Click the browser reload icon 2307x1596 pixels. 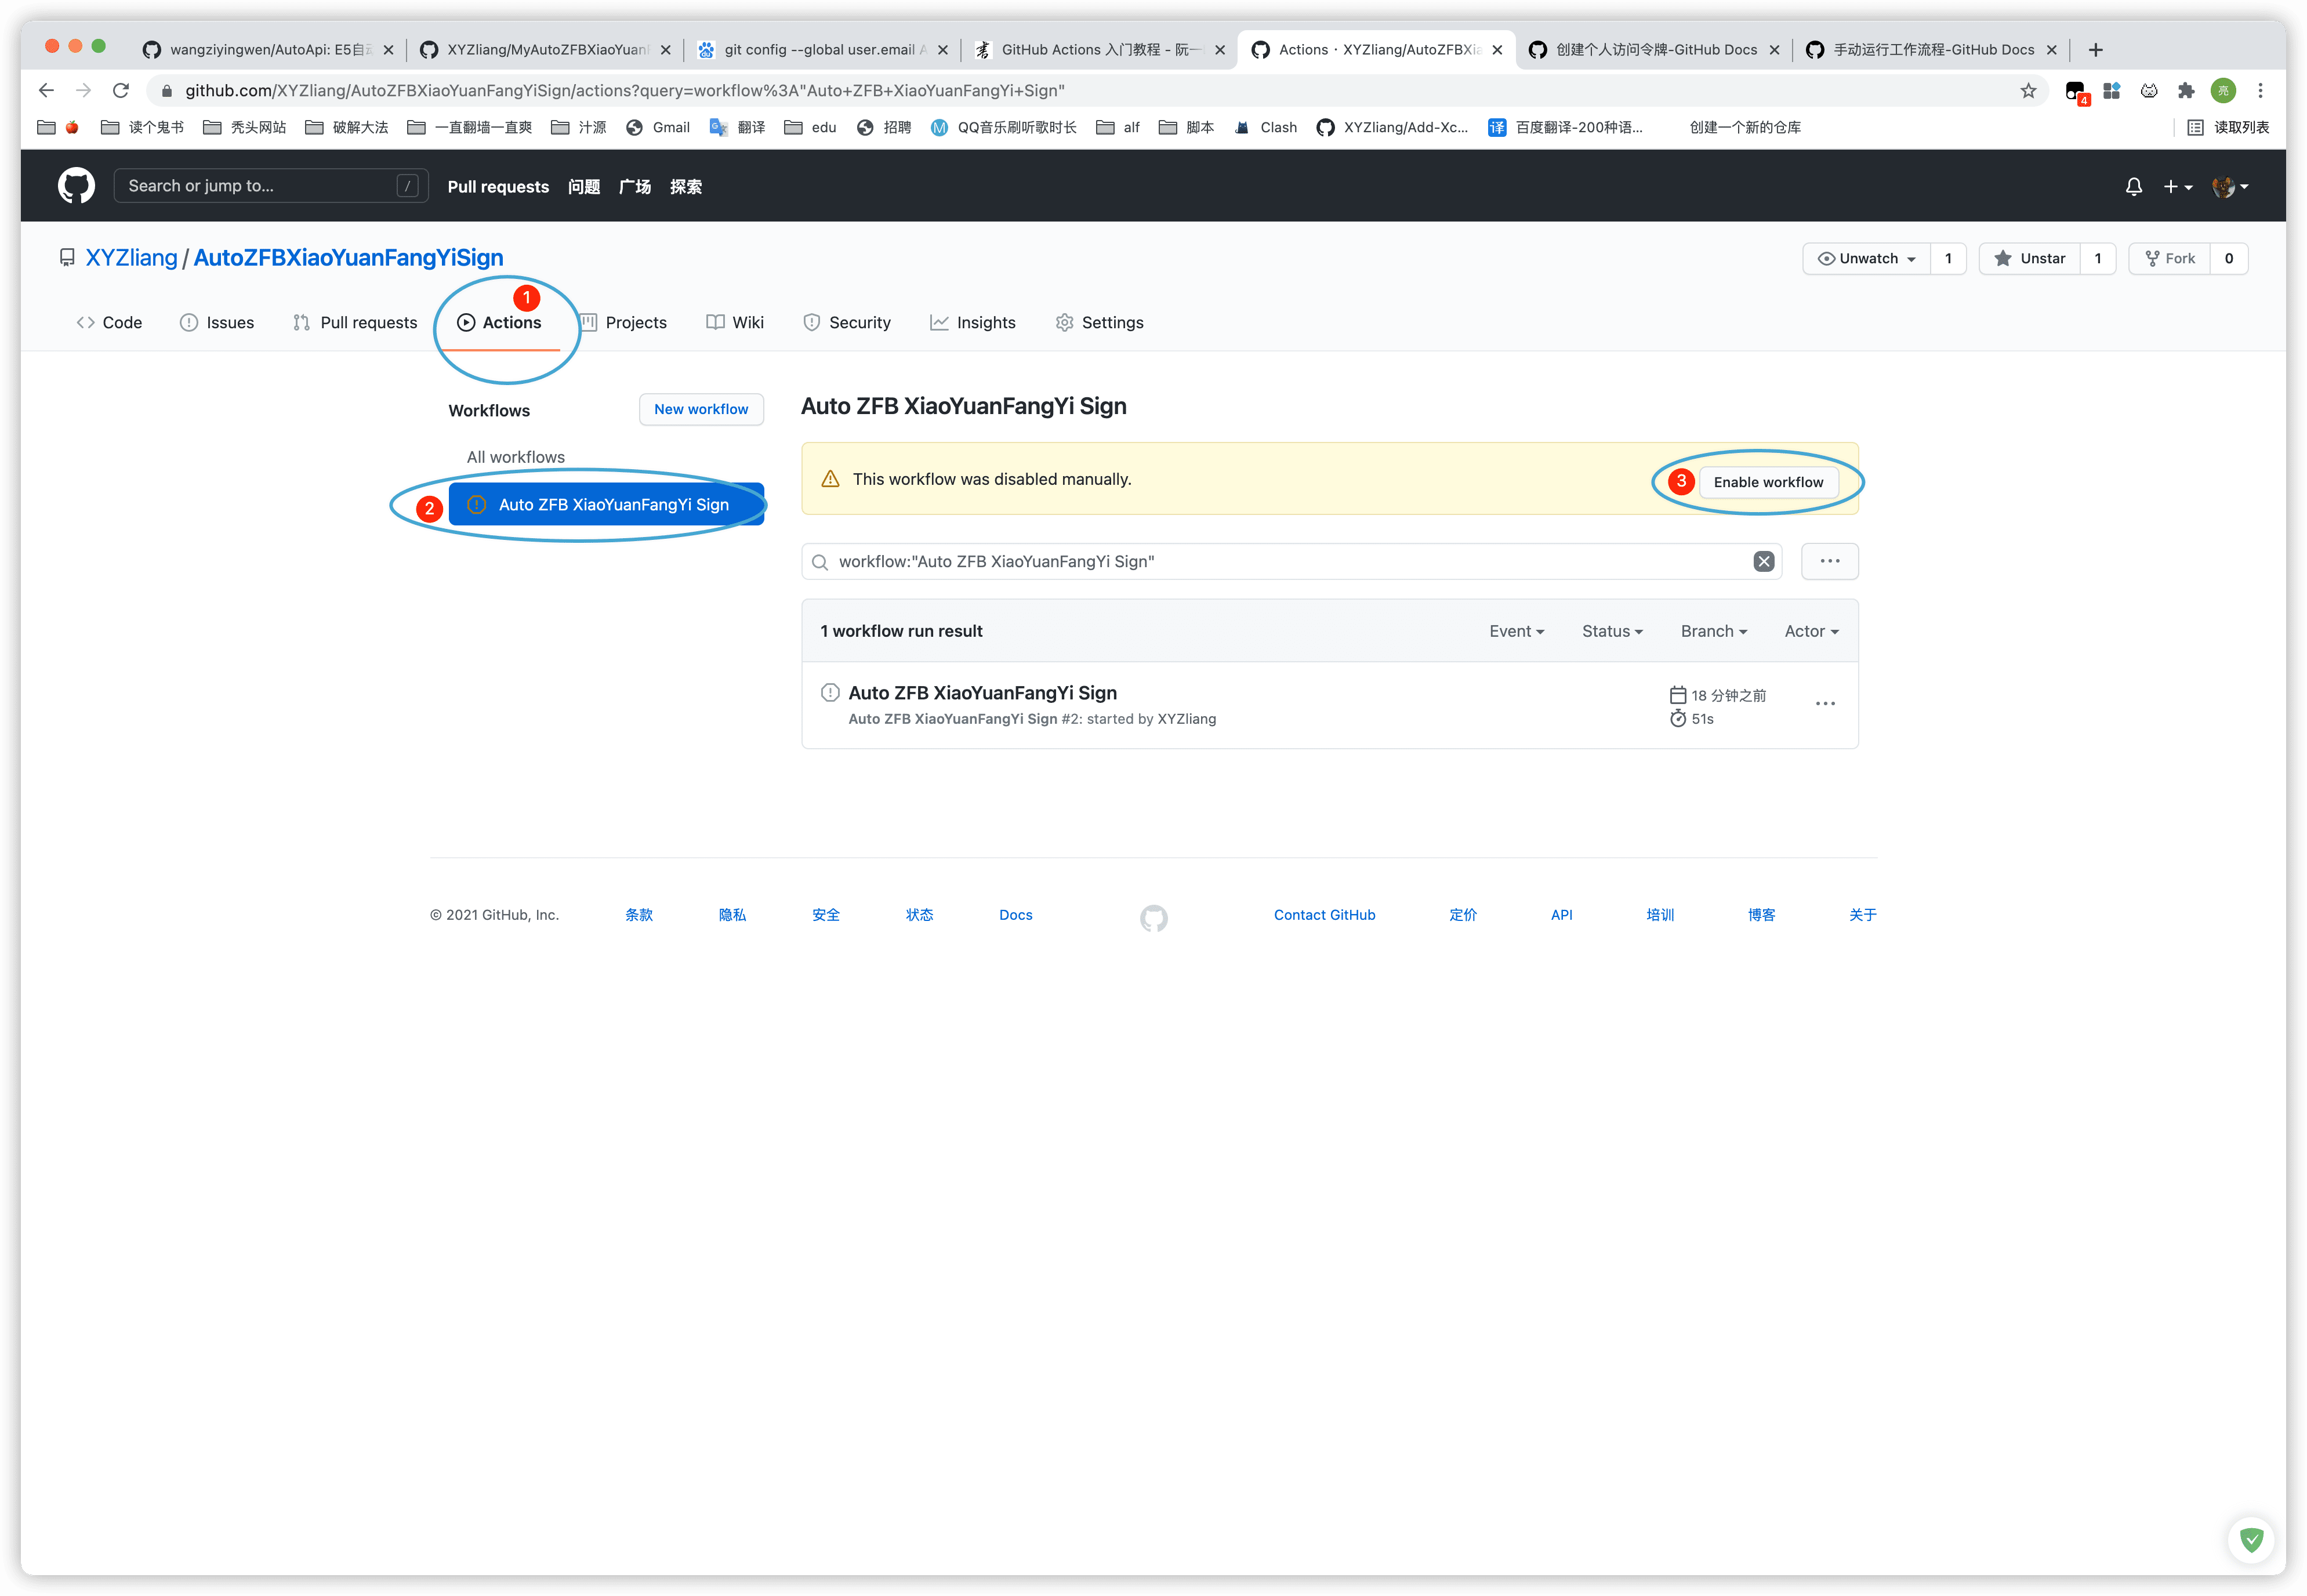[121, 91]
